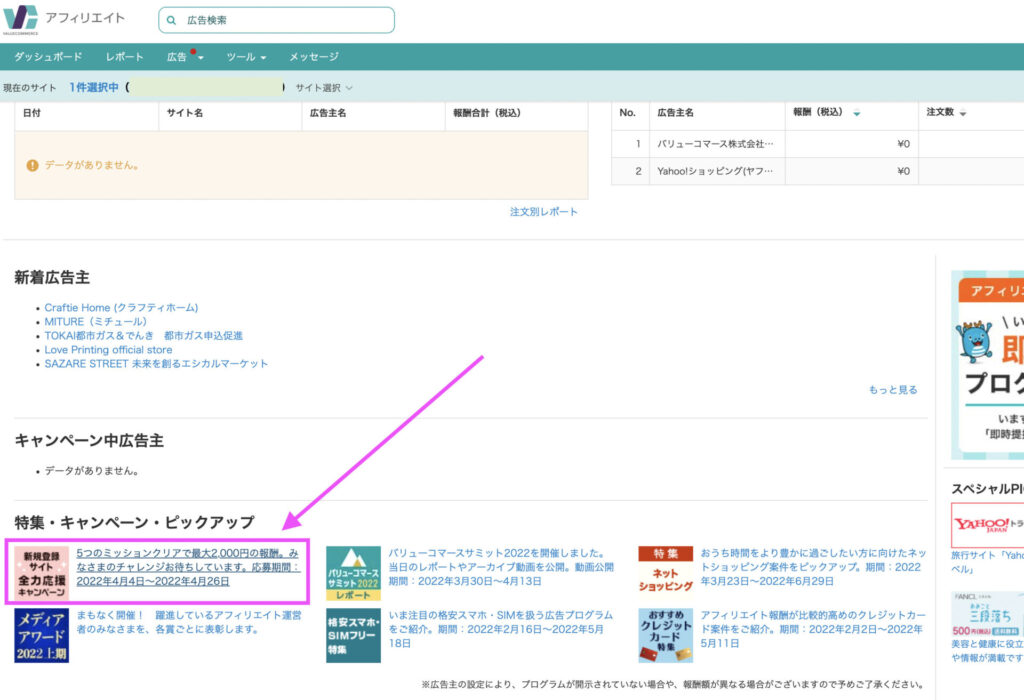Click the blue mascot affiliate banner
Viewport: 1024px width, 700px height.
[987, 365]
